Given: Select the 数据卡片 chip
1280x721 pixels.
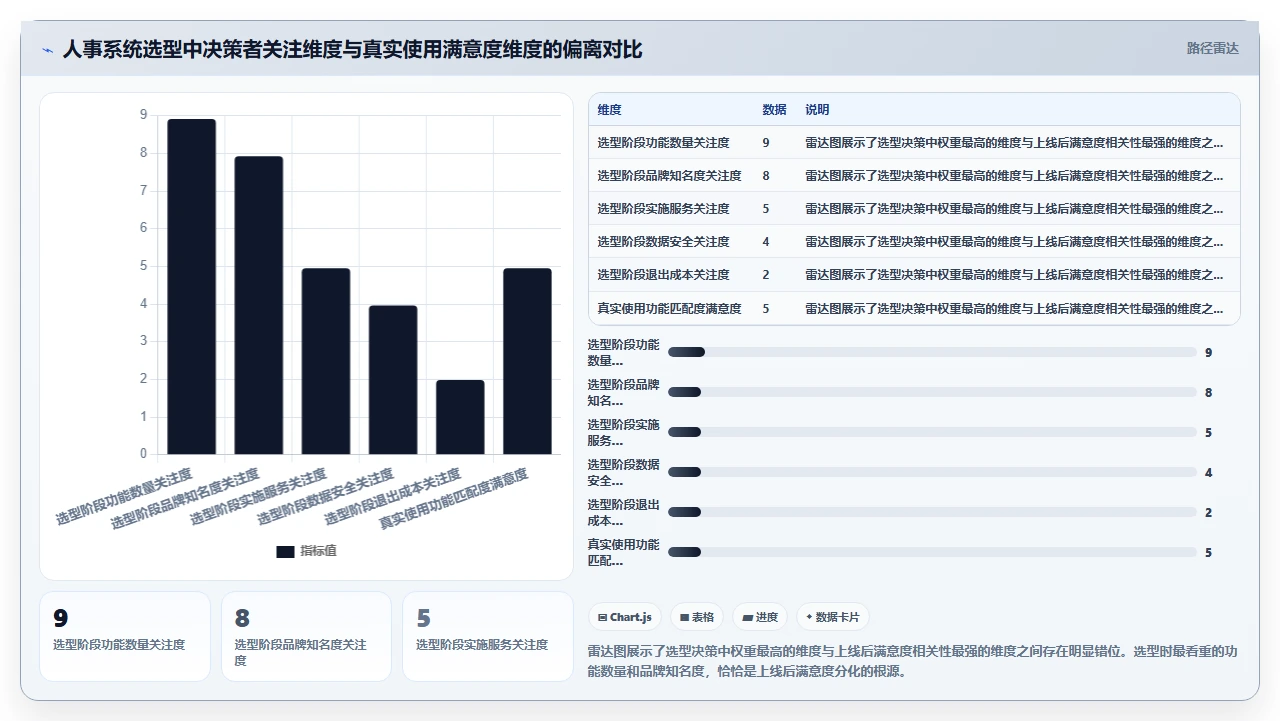Looking at the screenshot, I should point(832,617).
